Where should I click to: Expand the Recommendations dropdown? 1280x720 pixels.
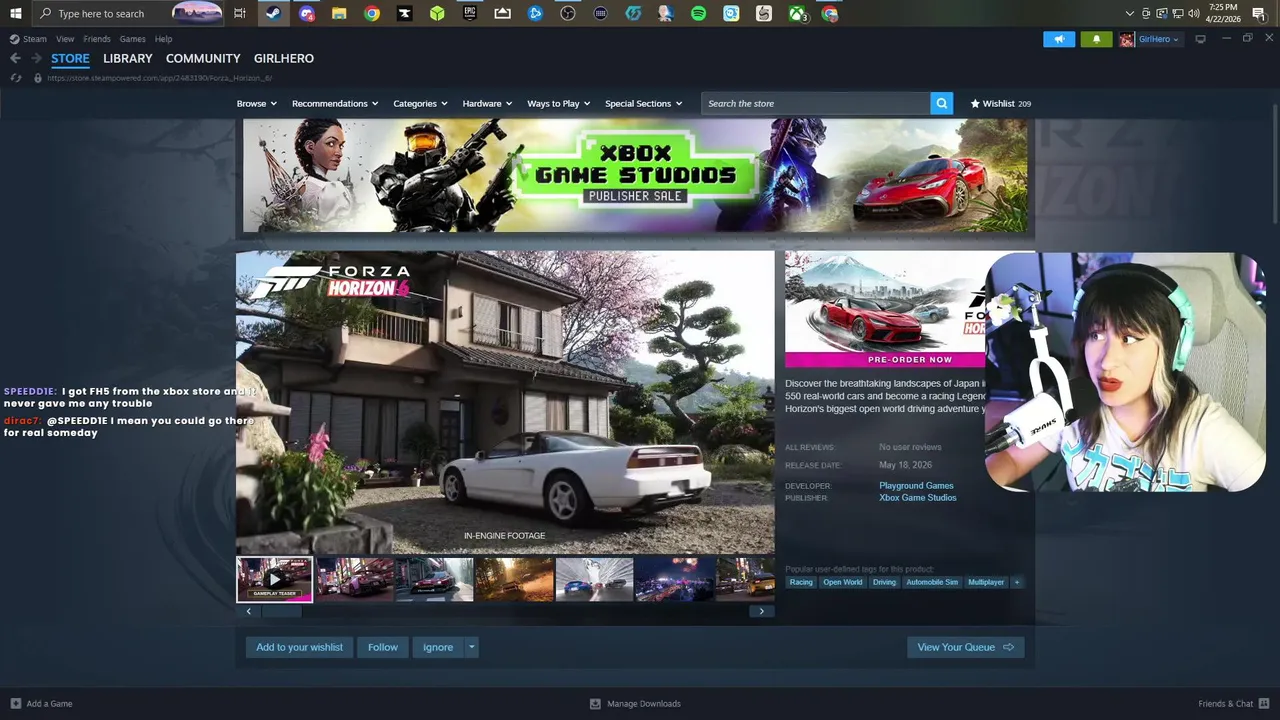[335, 103]
